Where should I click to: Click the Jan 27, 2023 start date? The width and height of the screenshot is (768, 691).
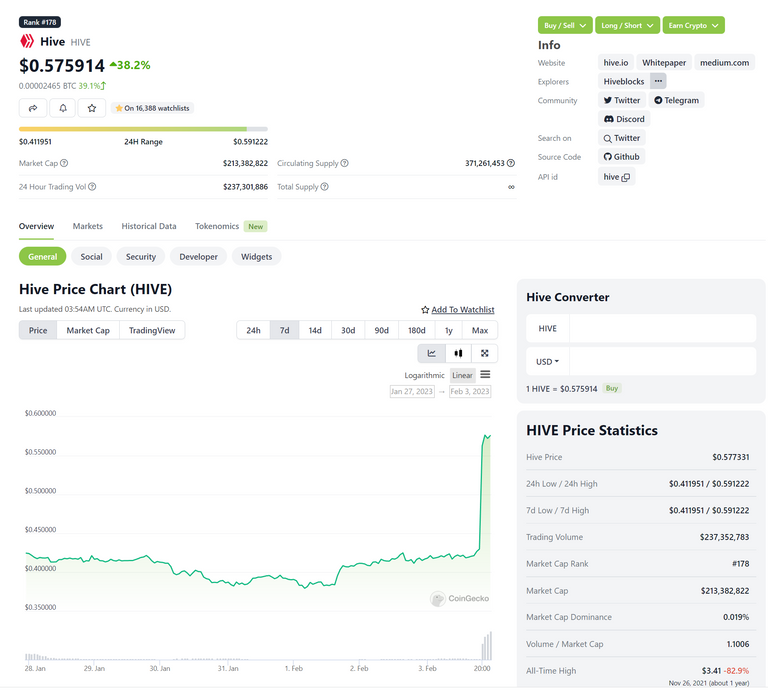(412, 392)
